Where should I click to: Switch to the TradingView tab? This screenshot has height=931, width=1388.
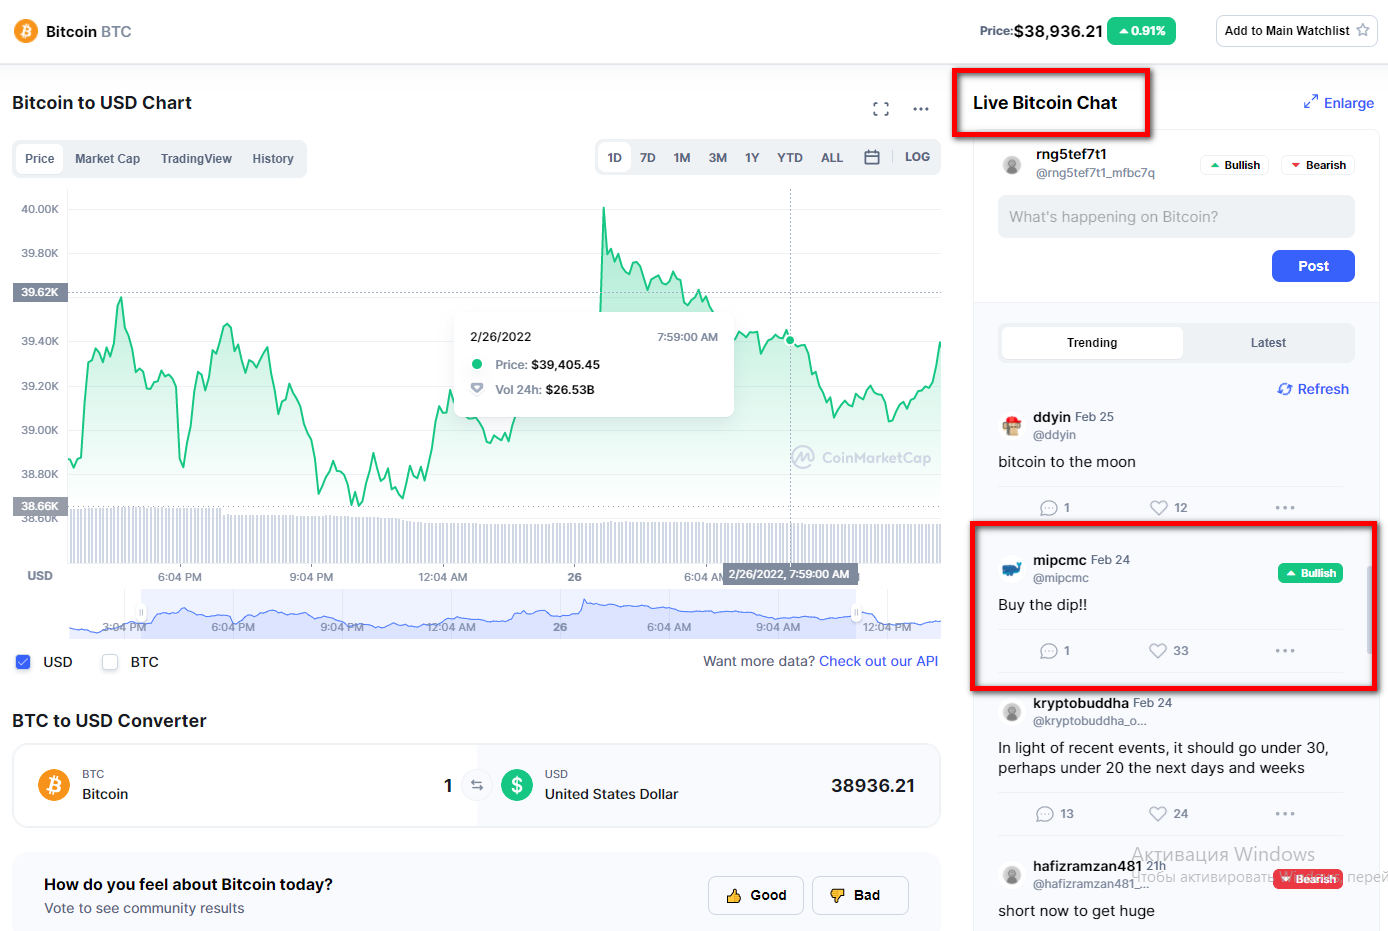[196, 159]
